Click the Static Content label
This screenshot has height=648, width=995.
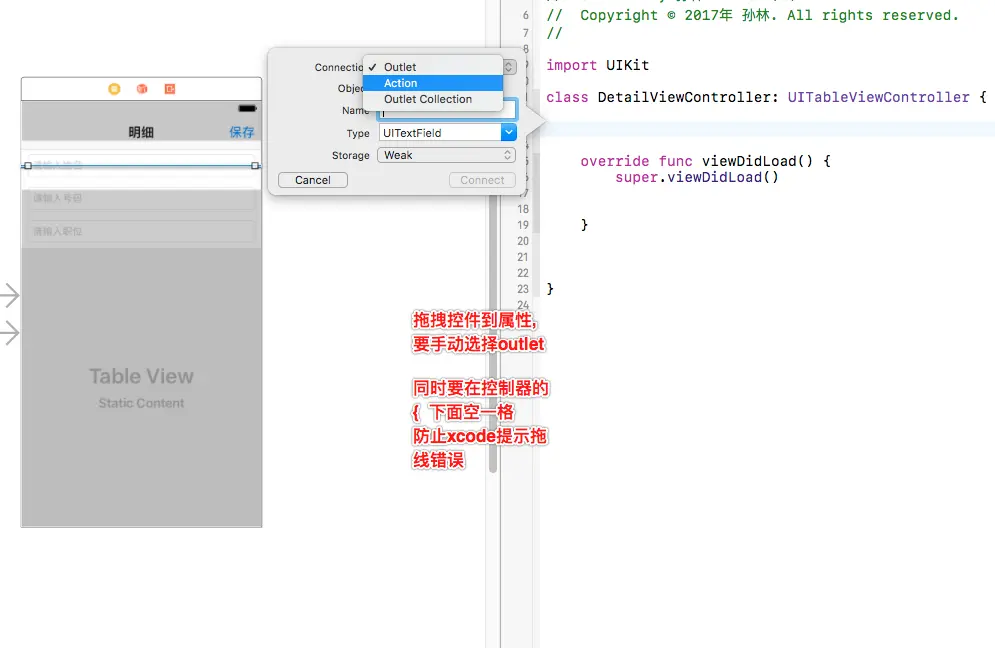(x=141, y=403)
